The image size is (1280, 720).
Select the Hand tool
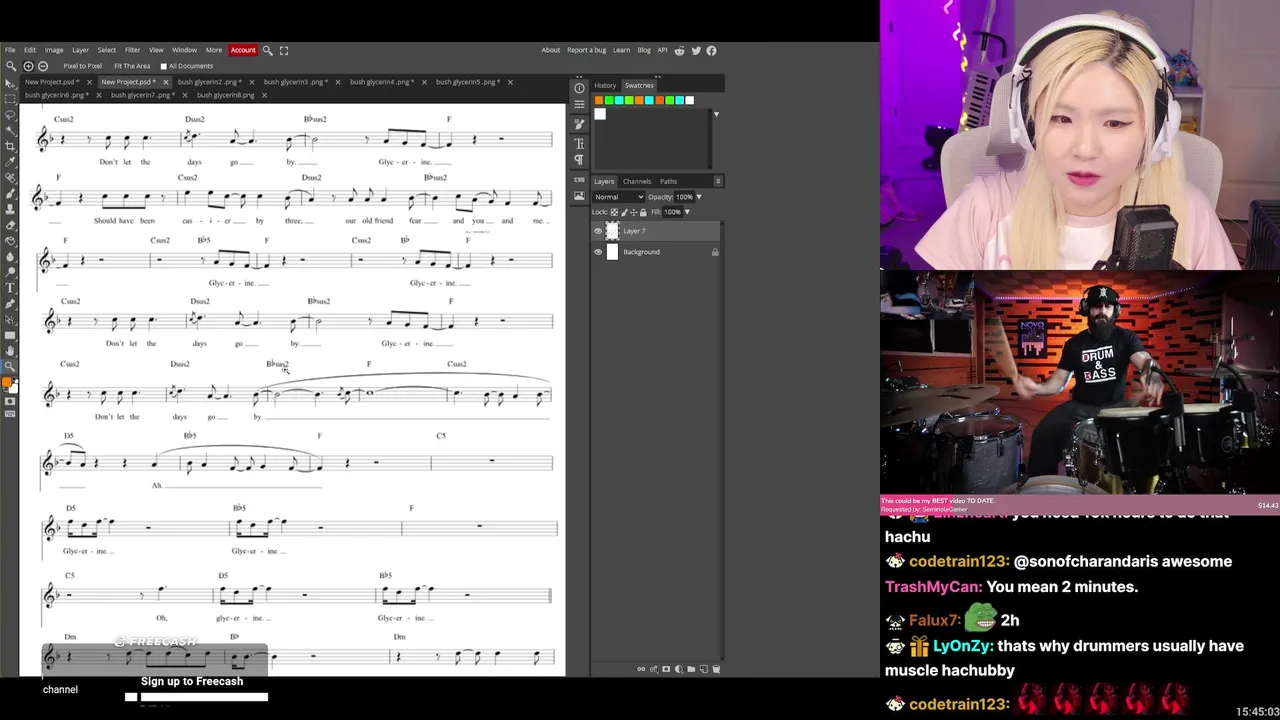(x=10, y=350)
